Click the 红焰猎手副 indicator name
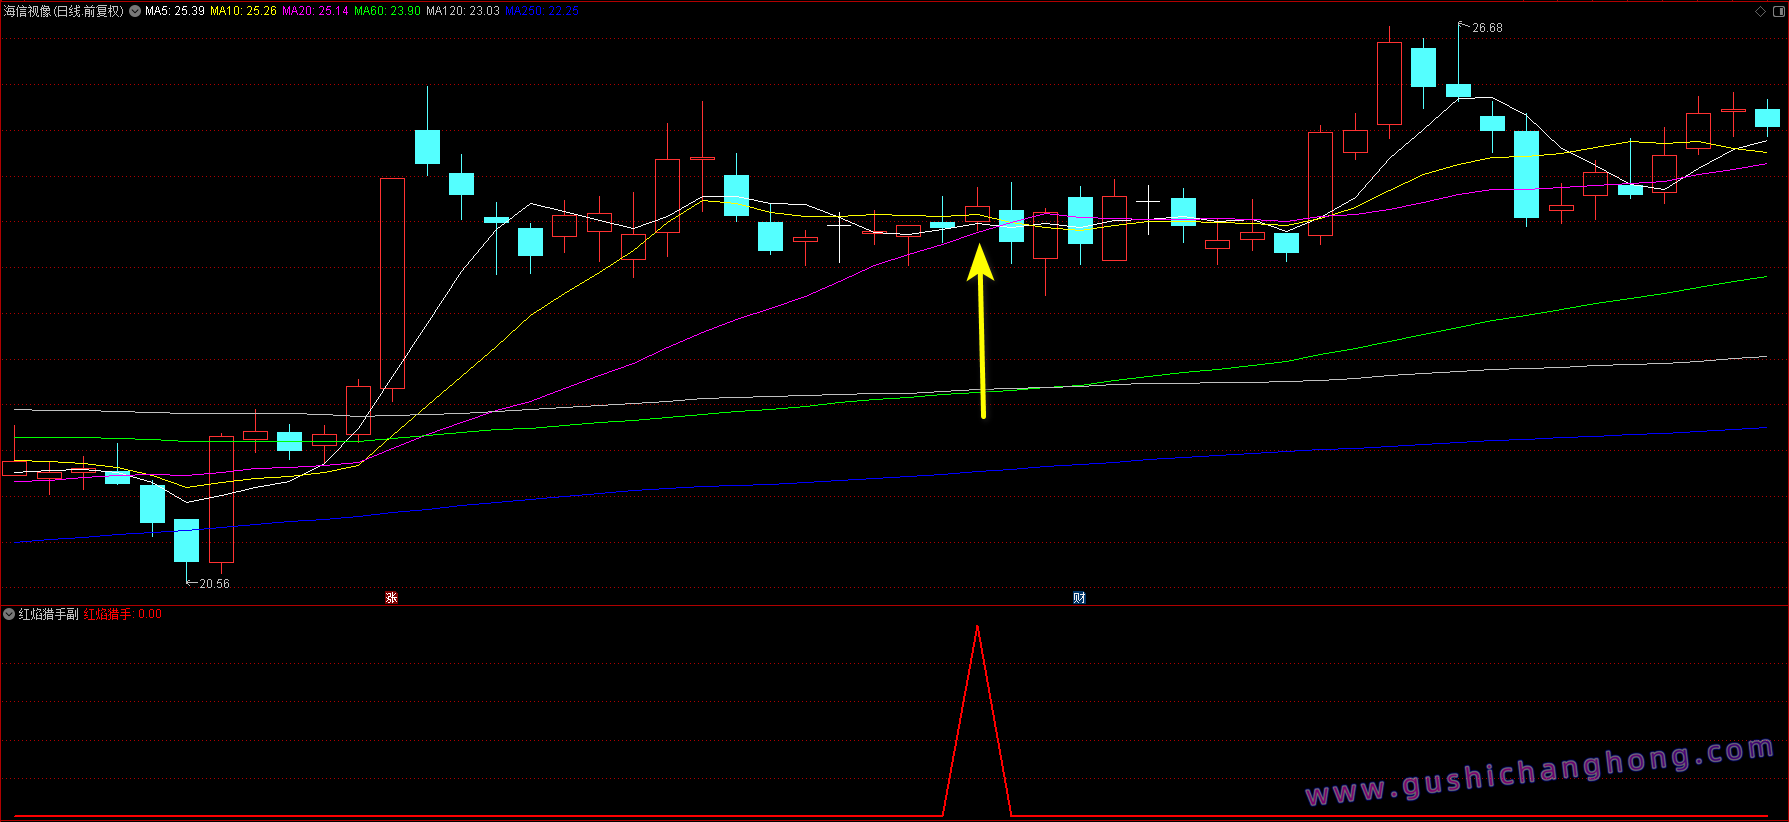The width and height of the screenshot is (1789, 822). click(x=48, y=614)
